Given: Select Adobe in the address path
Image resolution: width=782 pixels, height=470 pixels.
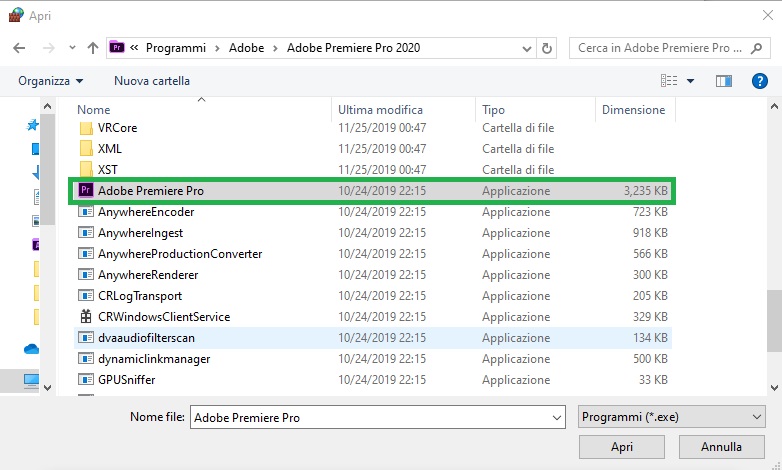Looking at the screenshot, I should click(246, 48).
